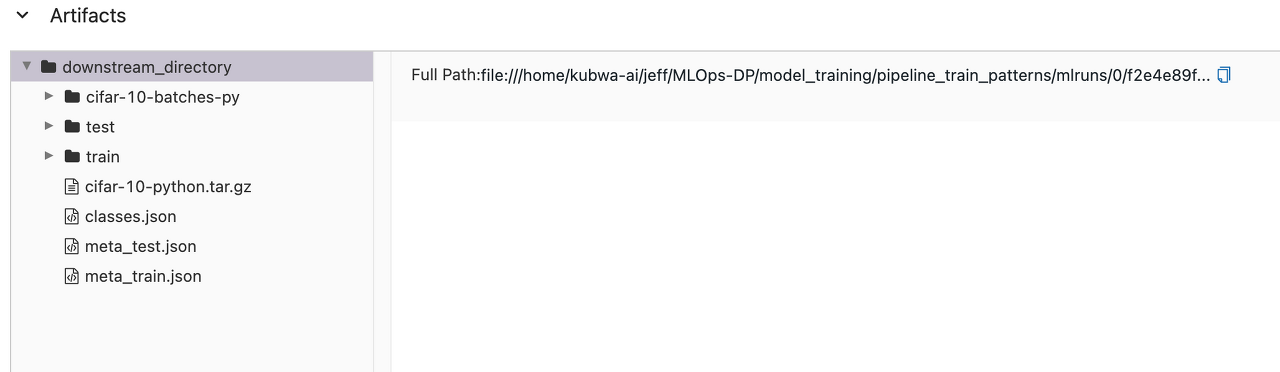1280x372 pixels.
Task: Open meta_test.json in the artifact tree
Action: (x=141, y=246)
